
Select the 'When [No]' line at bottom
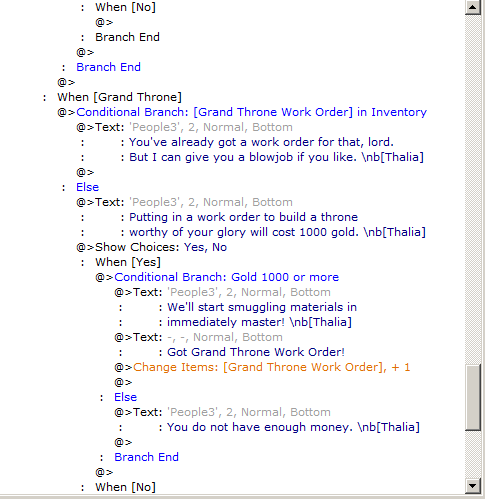pyautogui.click(x=125, y=487)
